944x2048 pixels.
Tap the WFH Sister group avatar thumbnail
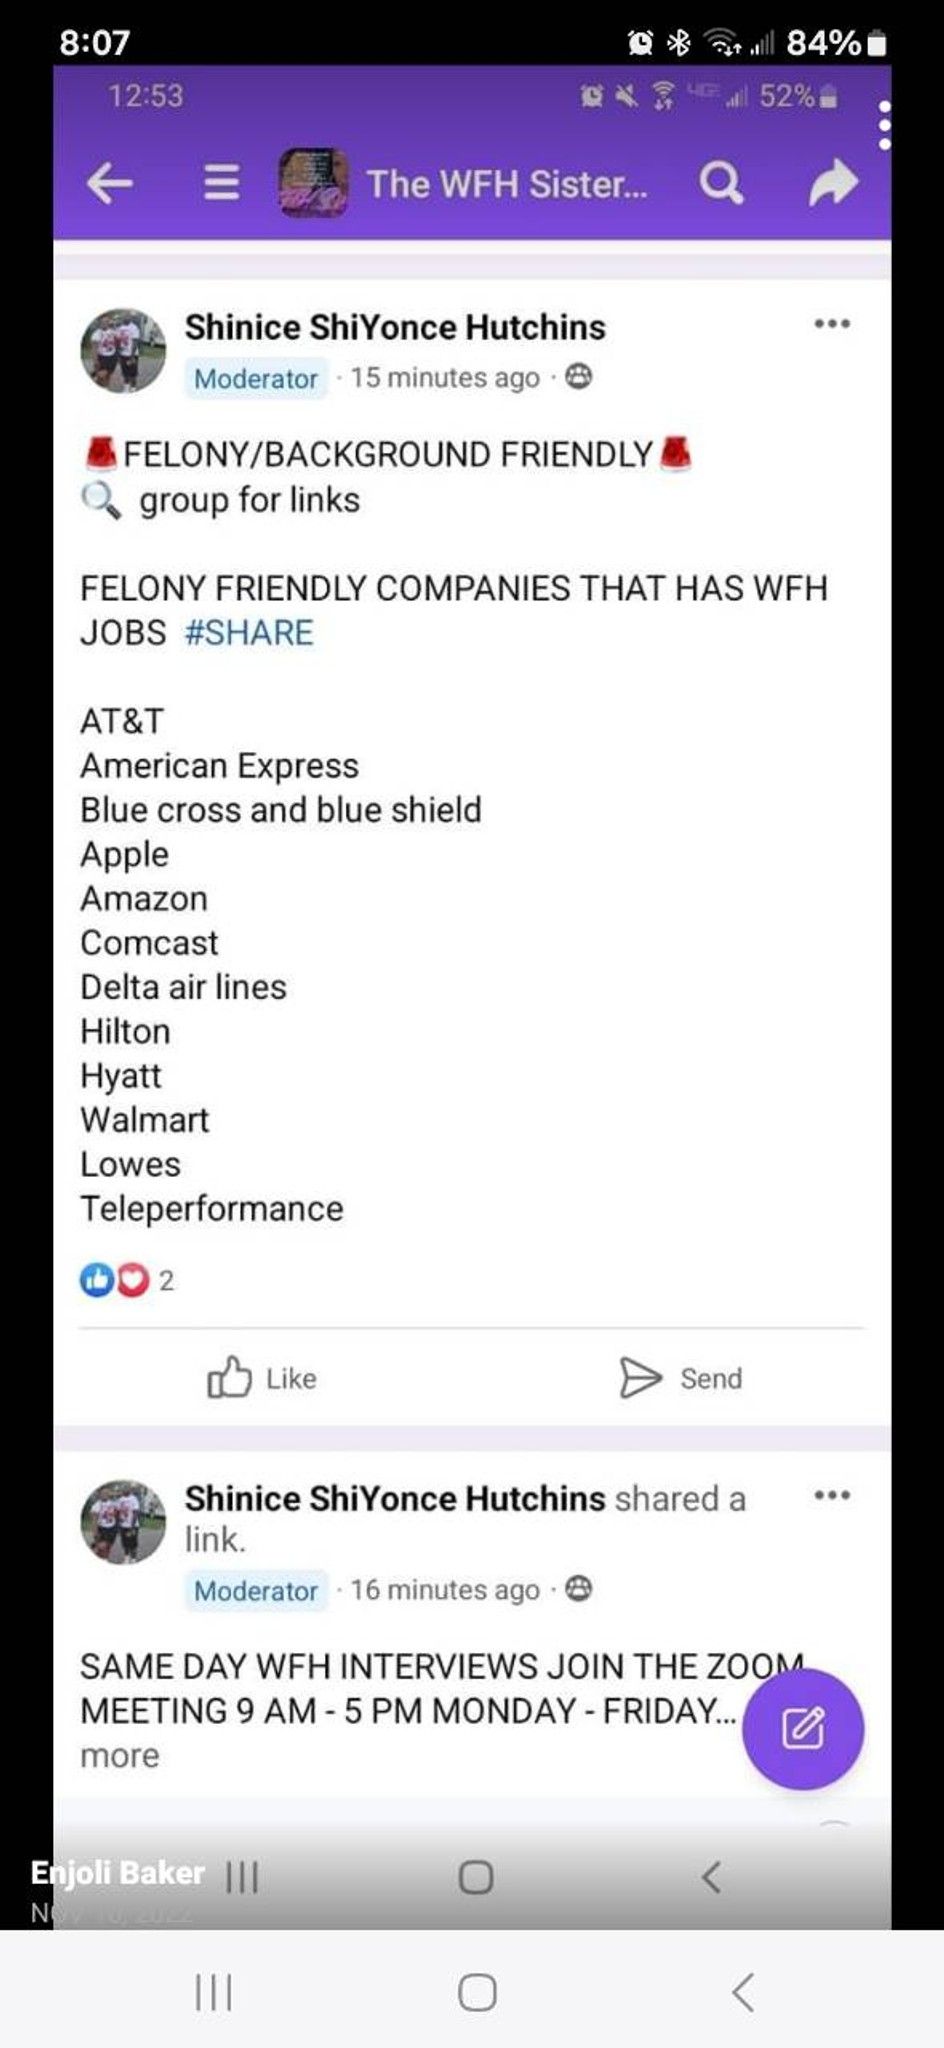tap(313, 183)
